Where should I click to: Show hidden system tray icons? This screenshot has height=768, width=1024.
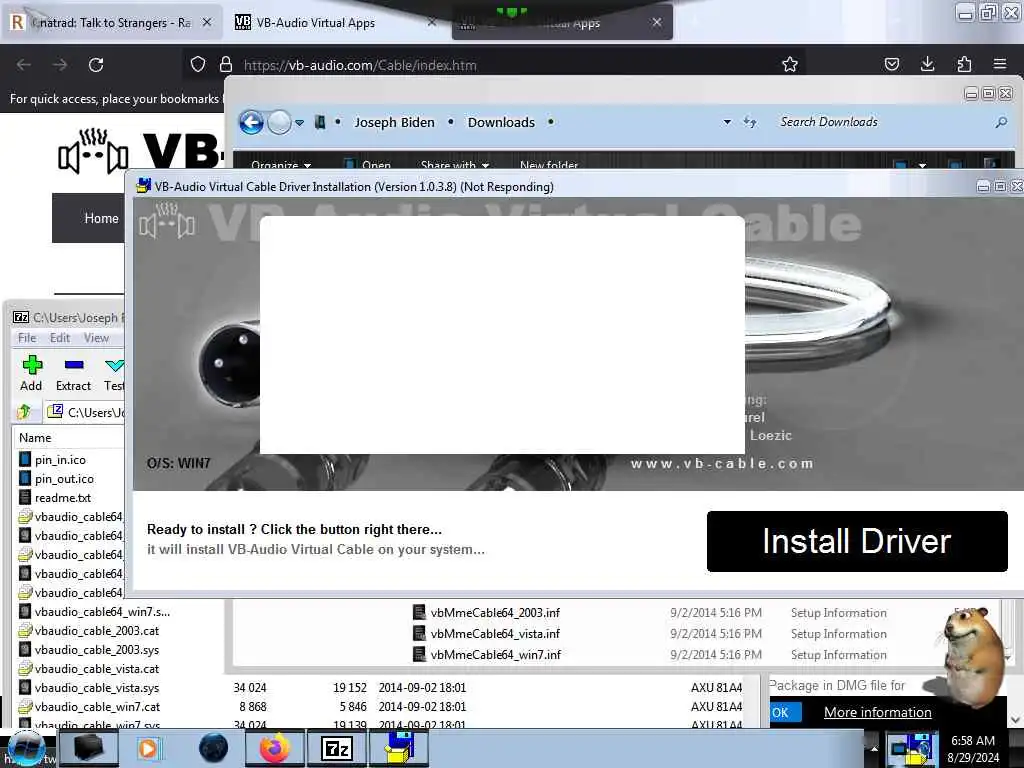point(874,748)
